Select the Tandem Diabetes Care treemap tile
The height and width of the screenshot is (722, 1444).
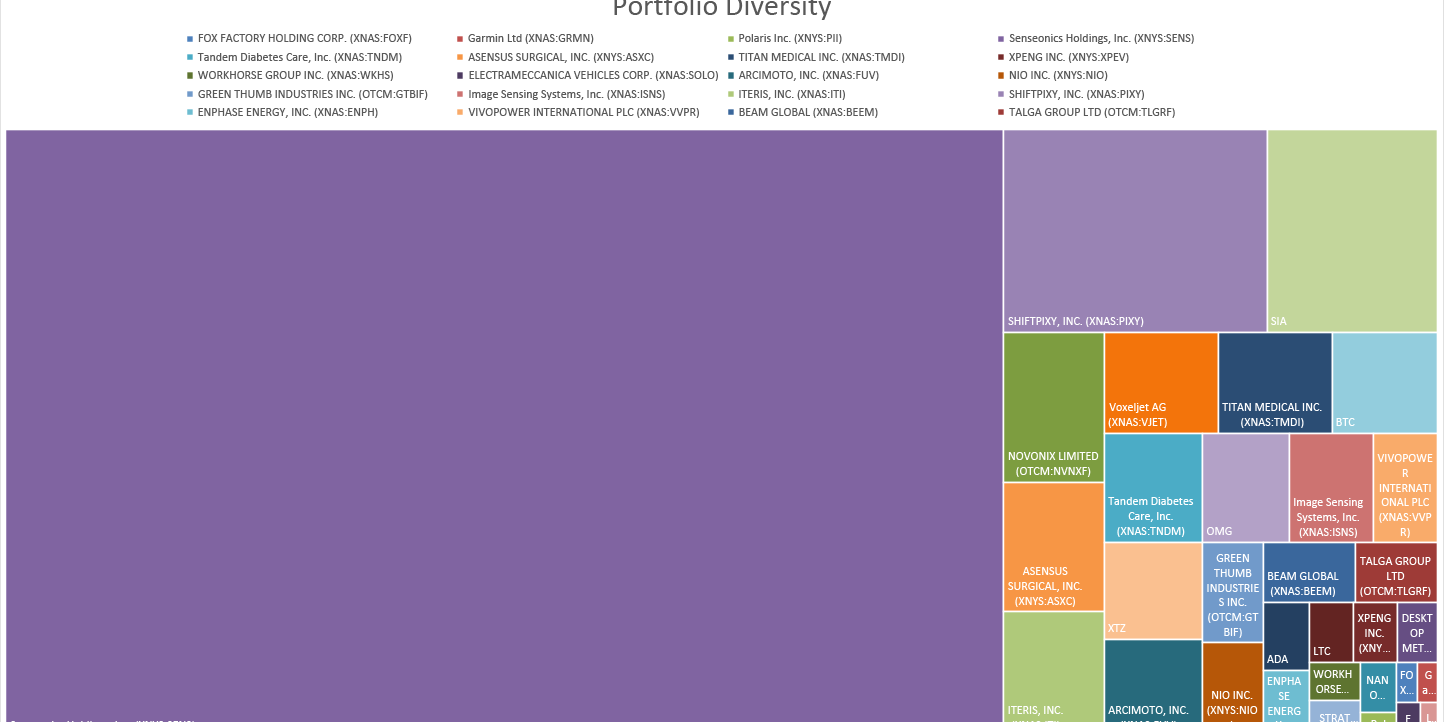pyautogui.click(x=1152, y=487)
